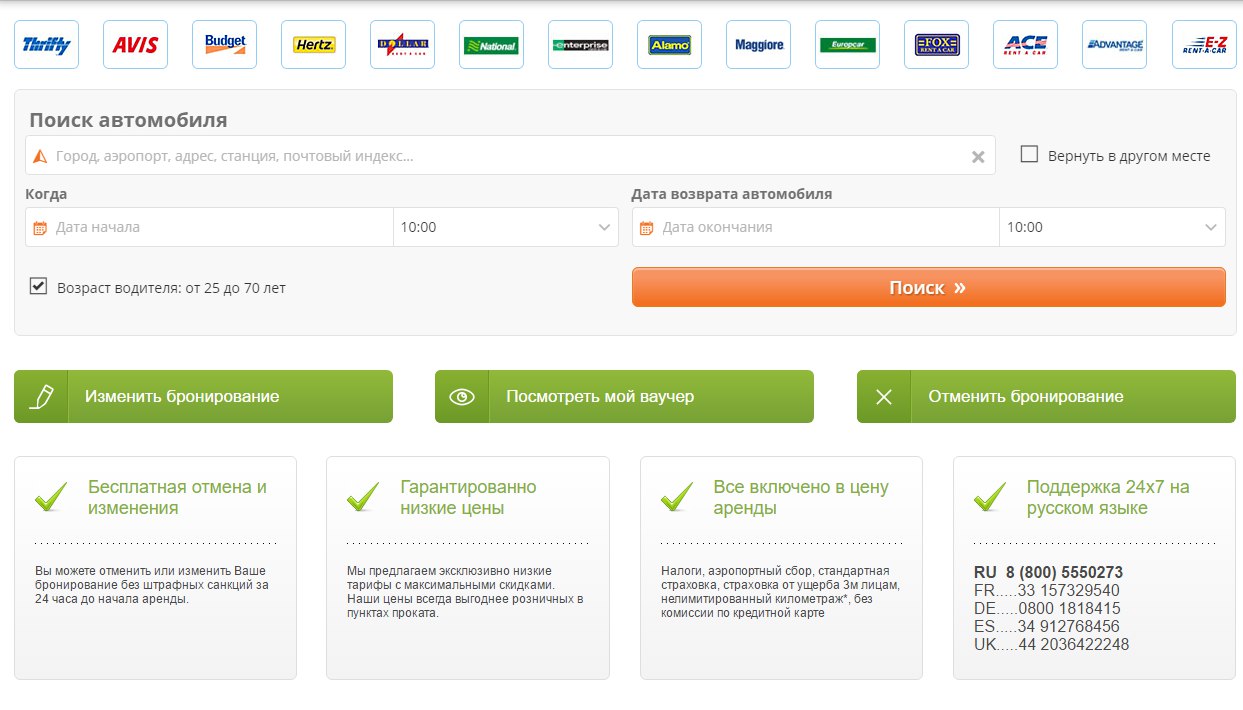Screen dimensions: 1243x710
Task: Click Отменить бронирование button
Action: coord(1046,397)
